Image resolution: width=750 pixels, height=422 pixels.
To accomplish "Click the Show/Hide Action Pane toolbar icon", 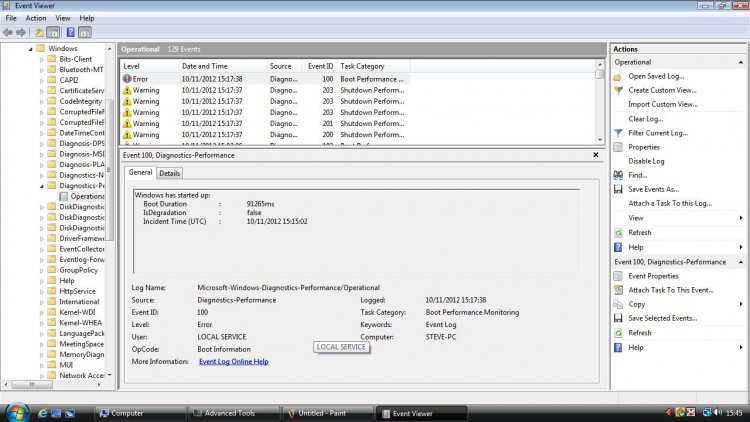I will (x=85, y=33).
